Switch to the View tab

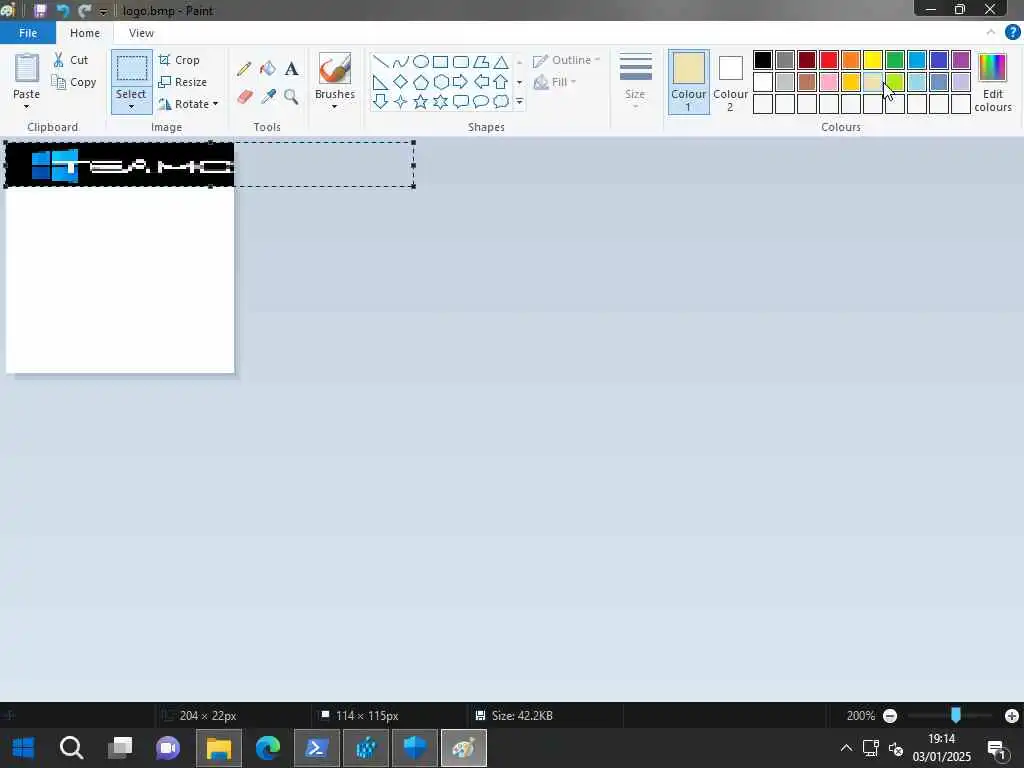click(x=141, y=33)
